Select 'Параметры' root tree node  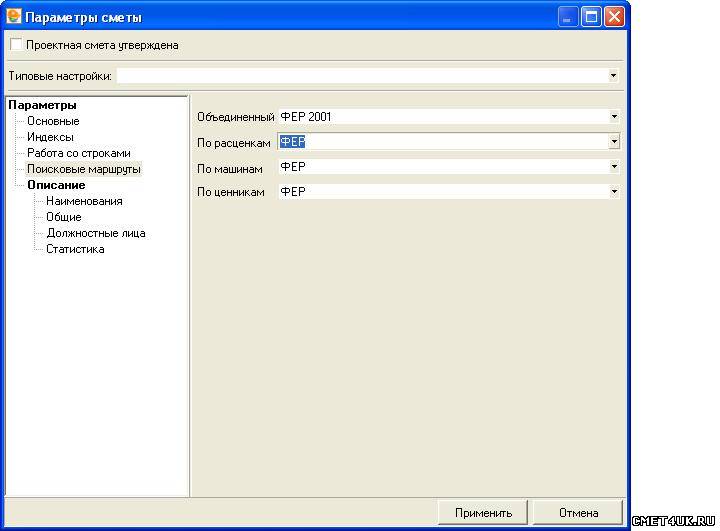point(42,105)
